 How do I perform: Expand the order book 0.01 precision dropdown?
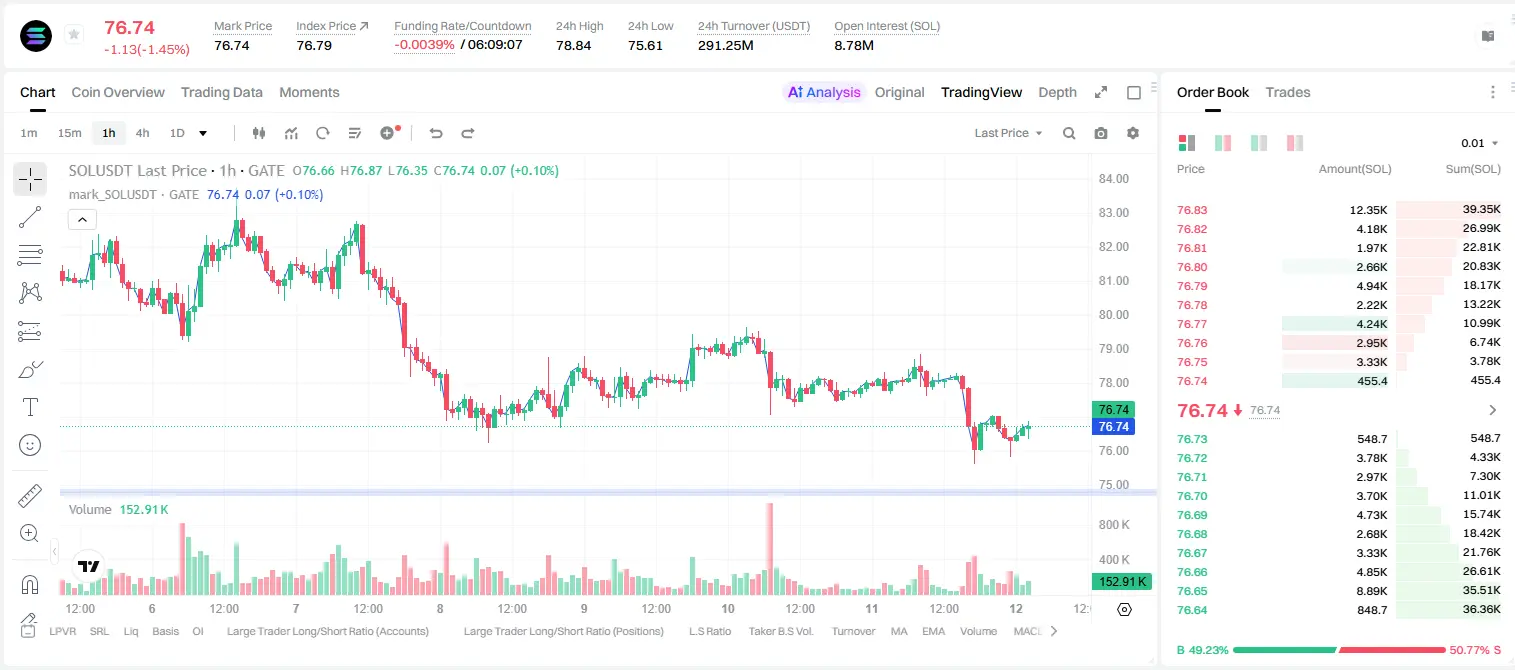point(1480,143)
